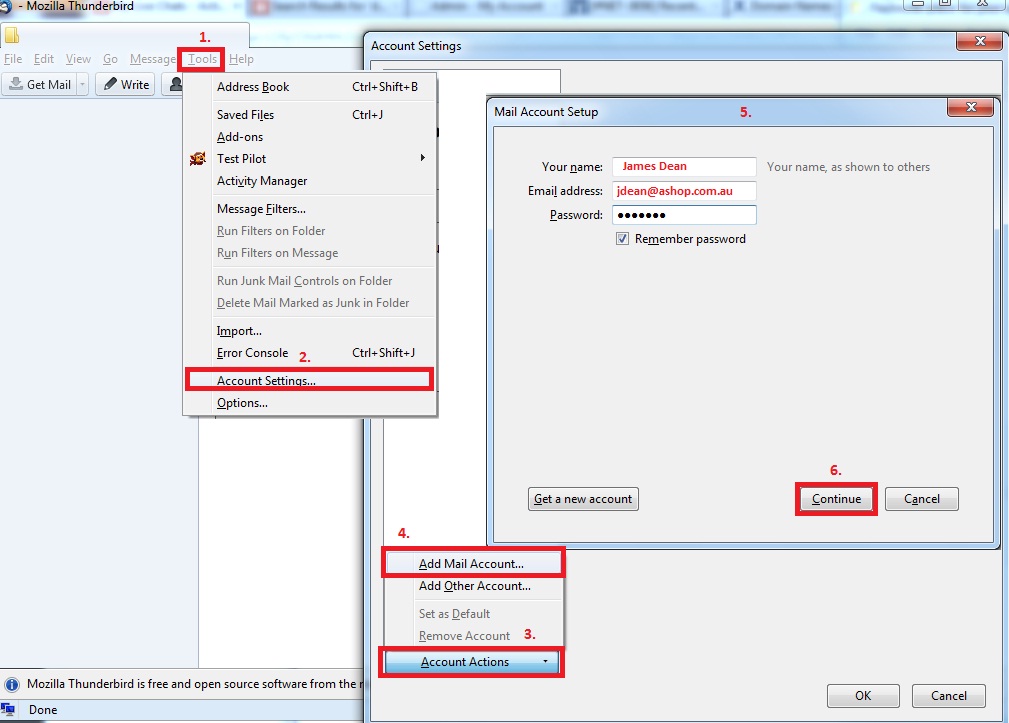Screen dimensions: 1009x723
Task: Open Options... menu entry
Action: (310, 403)
